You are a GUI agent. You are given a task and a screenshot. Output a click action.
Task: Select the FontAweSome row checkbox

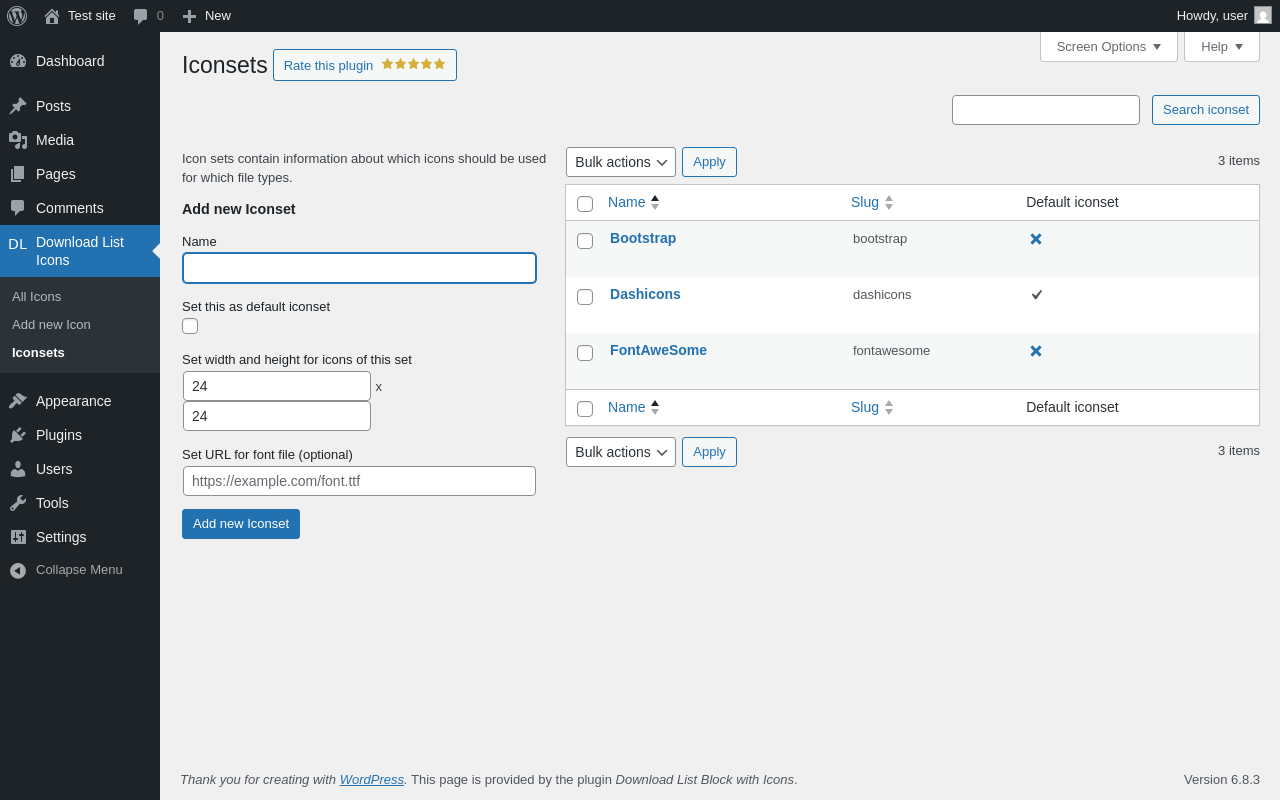585,353
